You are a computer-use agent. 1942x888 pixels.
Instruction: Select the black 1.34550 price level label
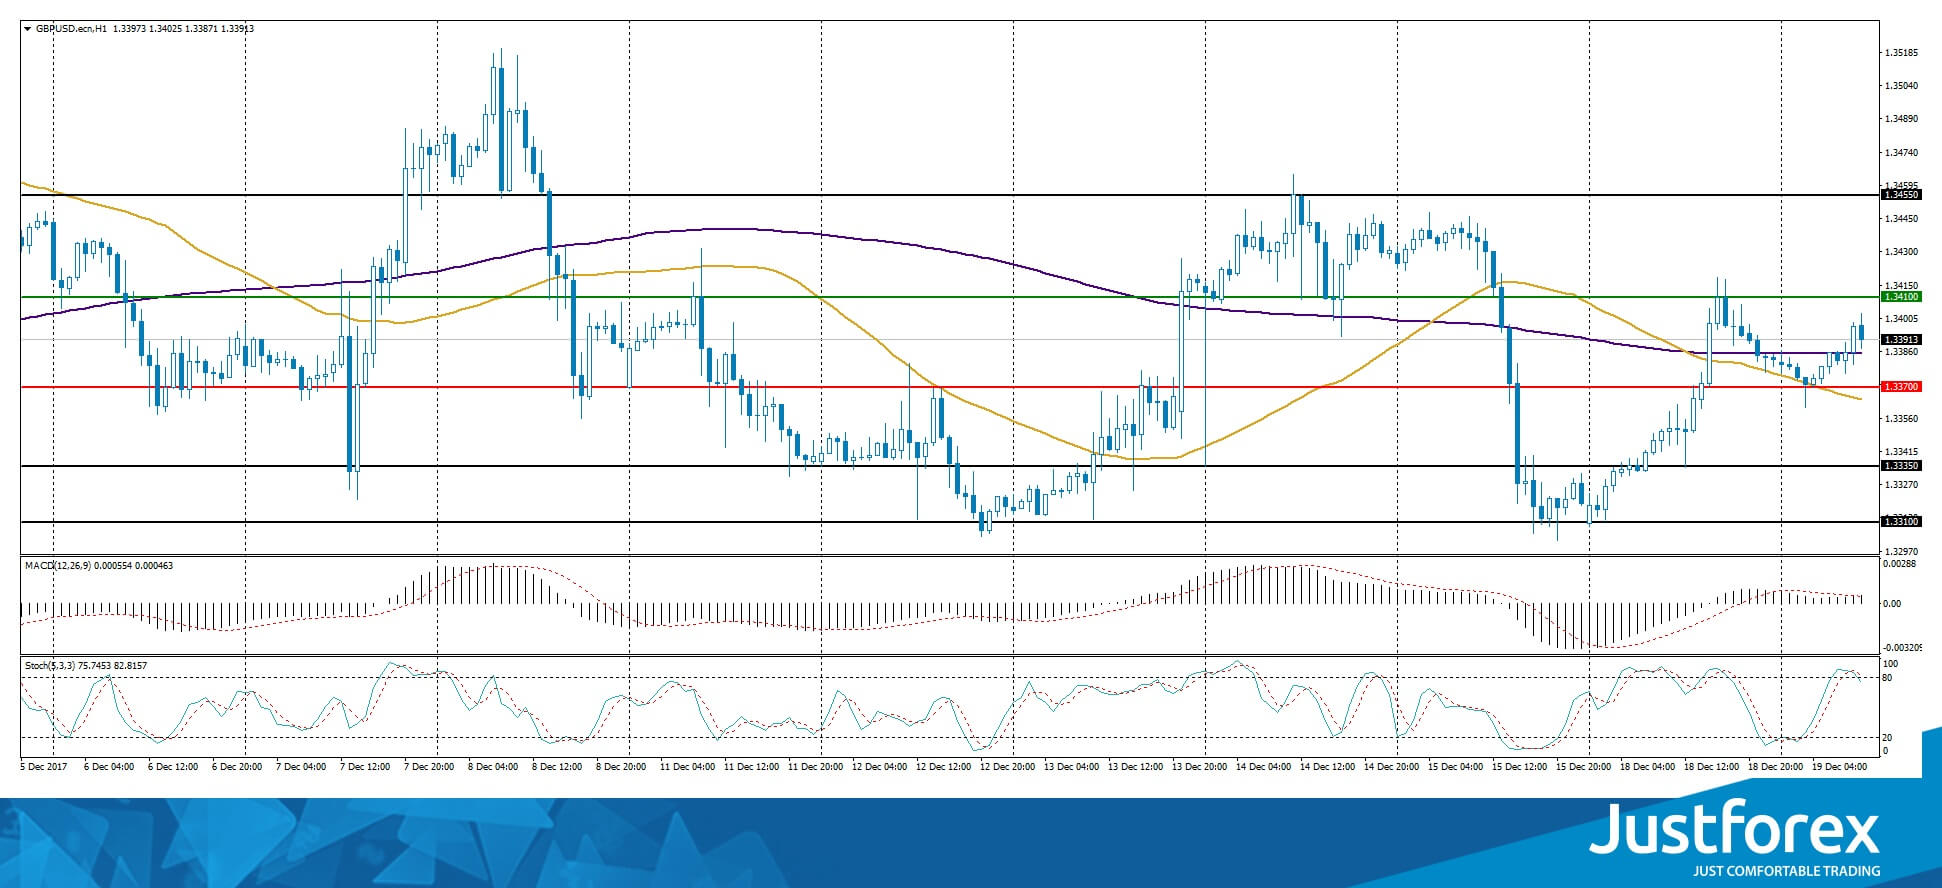(x=1901, y=196)
